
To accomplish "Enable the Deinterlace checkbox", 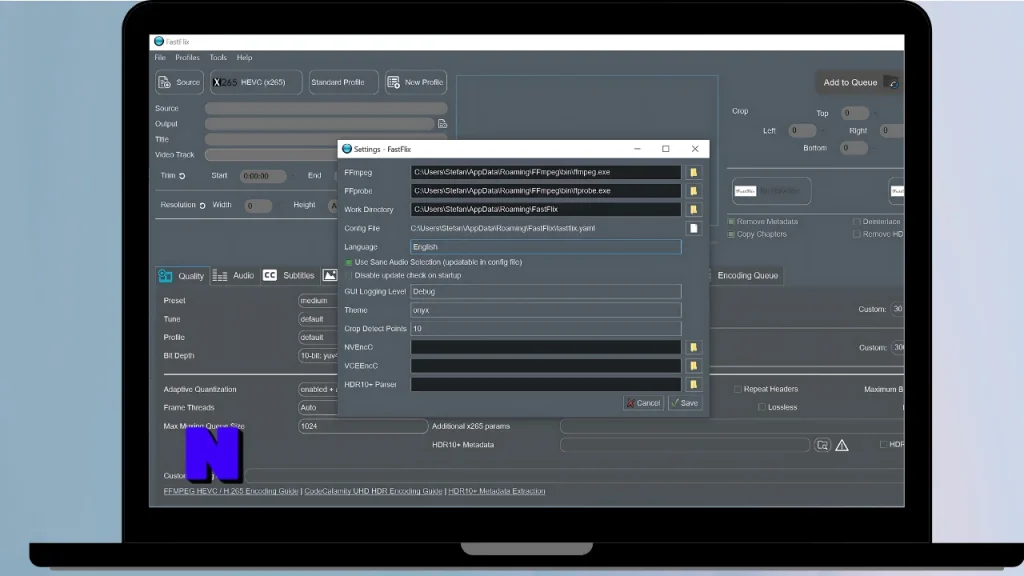I will coord(857,222).
